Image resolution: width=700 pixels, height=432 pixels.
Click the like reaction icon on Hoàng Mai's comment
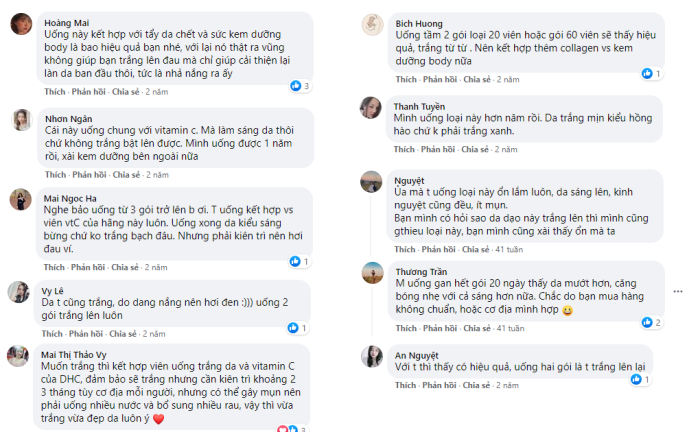click(295, 86)
